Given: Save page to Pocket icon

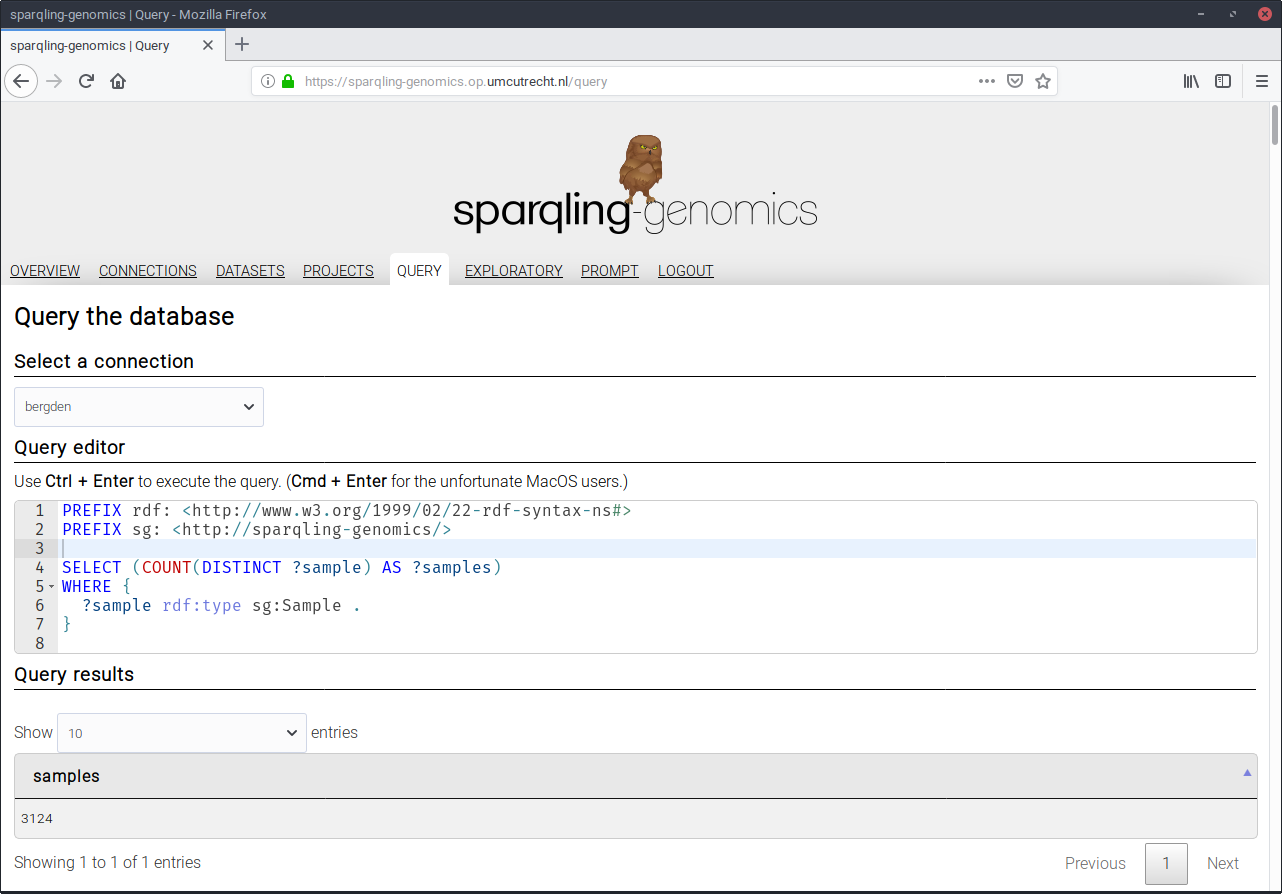Looking at the screenshot, I should [x=1015, y=81].
